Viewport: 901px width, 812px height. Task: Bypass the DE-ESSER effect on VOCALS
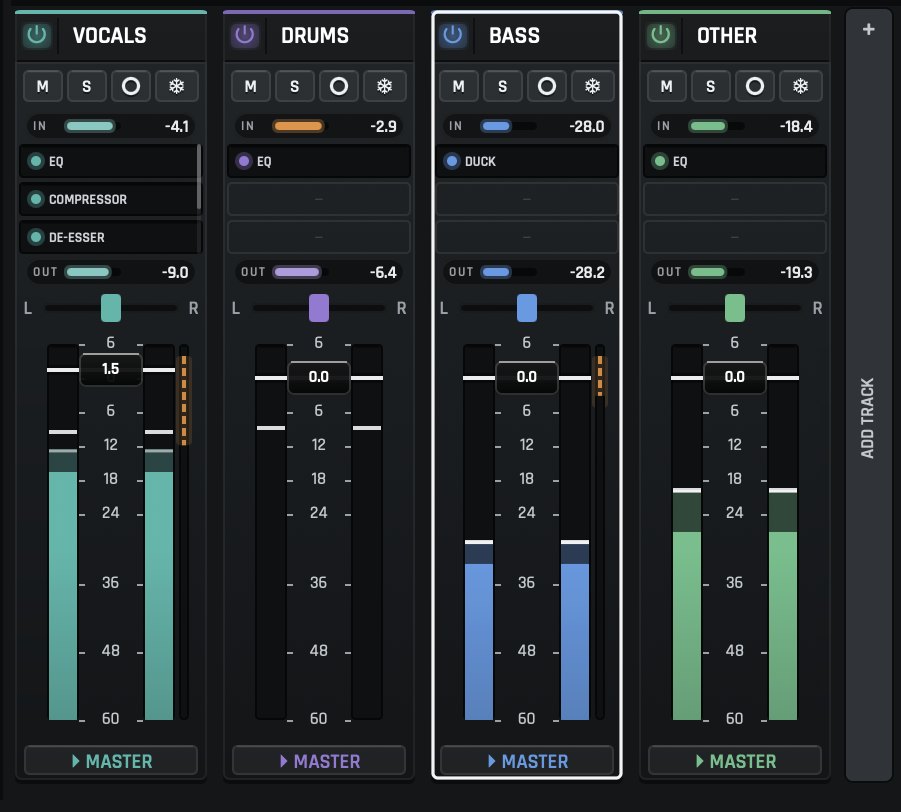36,237
